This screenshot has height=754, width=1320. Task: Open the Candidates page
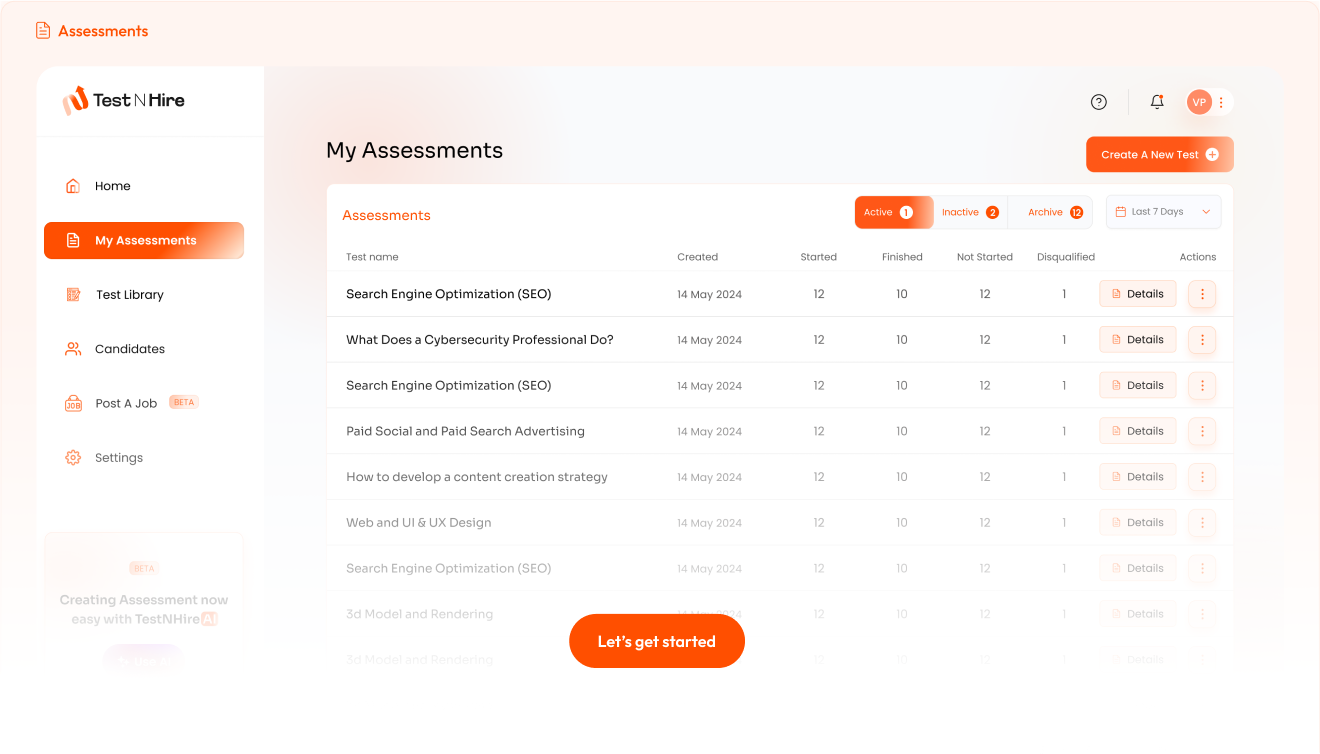pyautogui.click(x=129, y=349)
